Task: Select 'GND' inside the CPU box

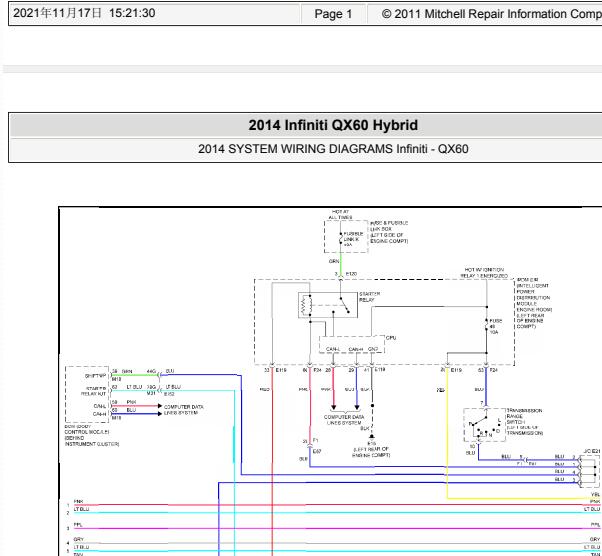Action: [x=373, y=349]
